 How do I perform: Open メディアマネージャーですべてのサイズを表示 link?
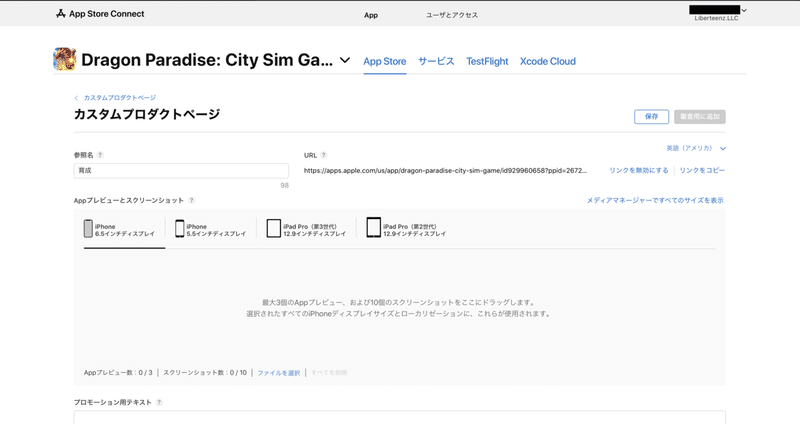(655, 201)
